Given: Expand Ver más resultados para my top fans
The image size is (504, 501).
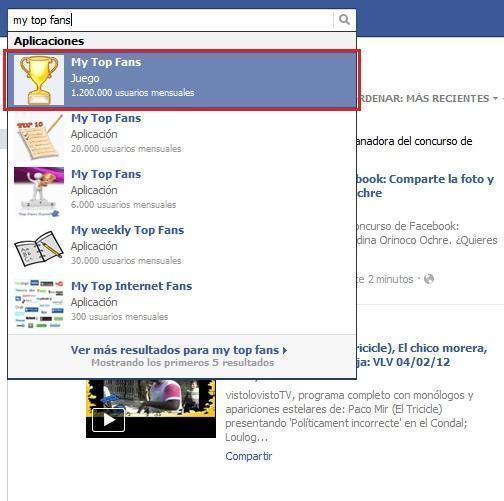Looking at the screenshot, I should point(179,350).
